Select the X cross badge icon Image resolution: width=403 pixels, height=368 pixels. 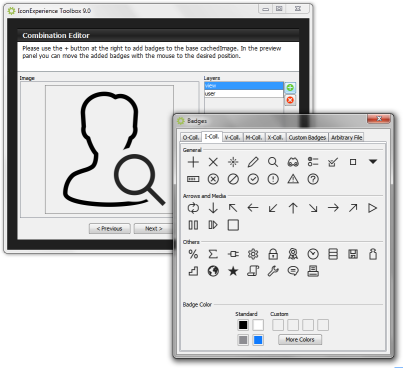point(213,162)
